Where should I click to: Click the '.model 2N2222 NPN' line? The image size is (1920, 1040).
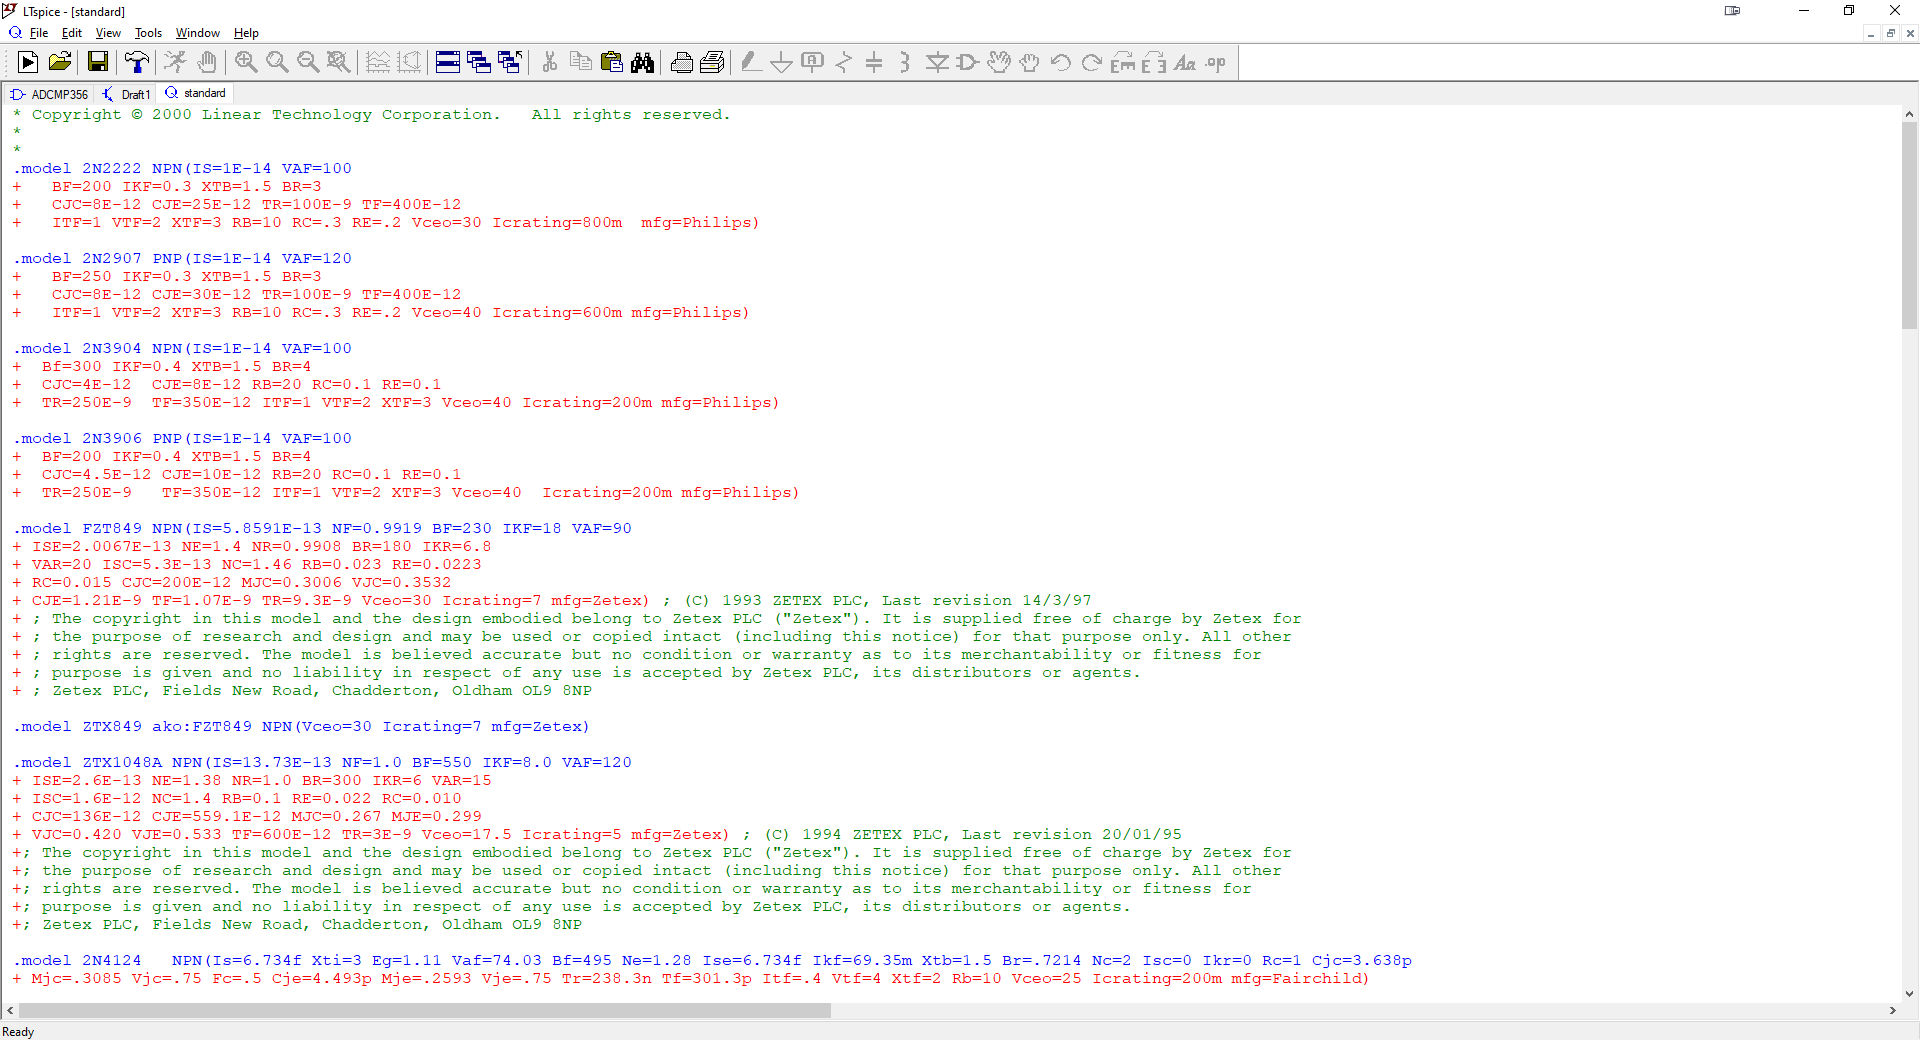pyautogui.click(x=182, y=168)
